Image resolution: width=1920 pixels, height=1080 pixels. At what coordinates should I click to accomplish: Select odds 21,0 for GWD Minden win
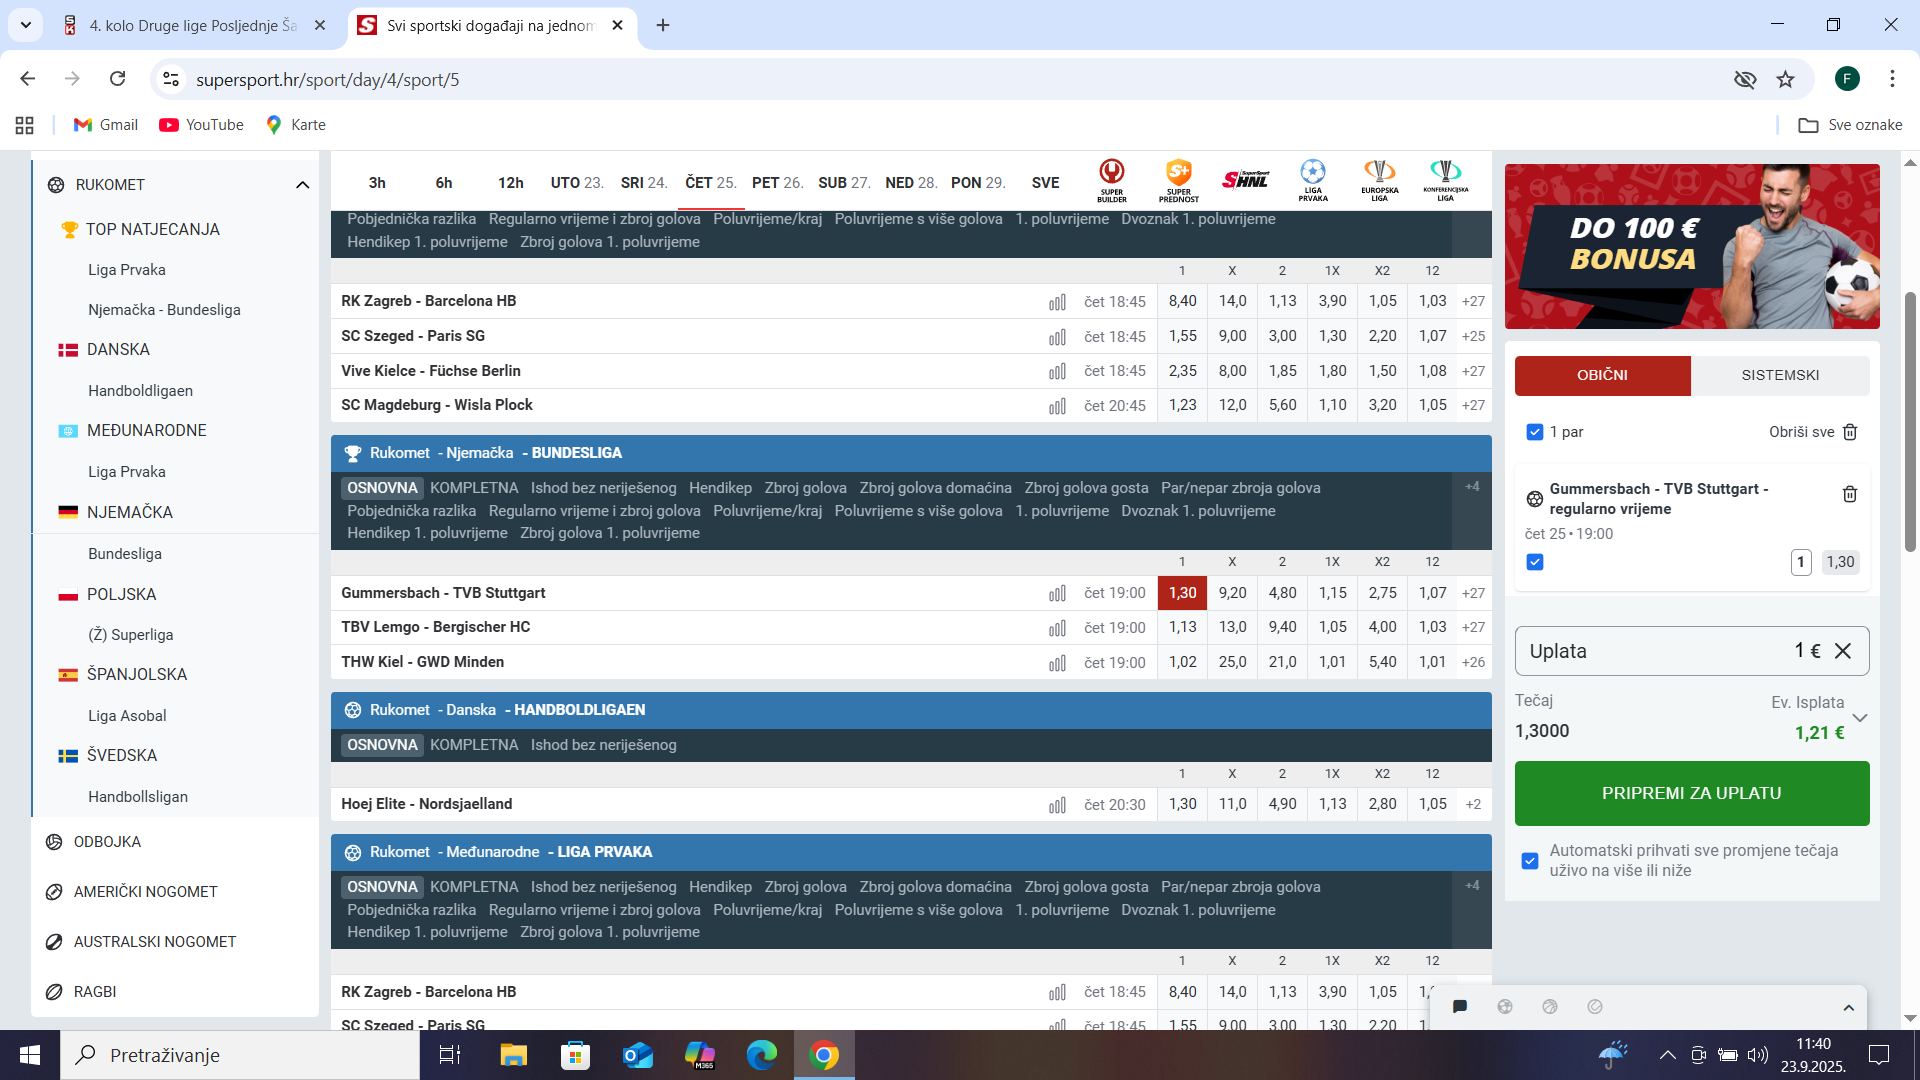(1282, 662)
